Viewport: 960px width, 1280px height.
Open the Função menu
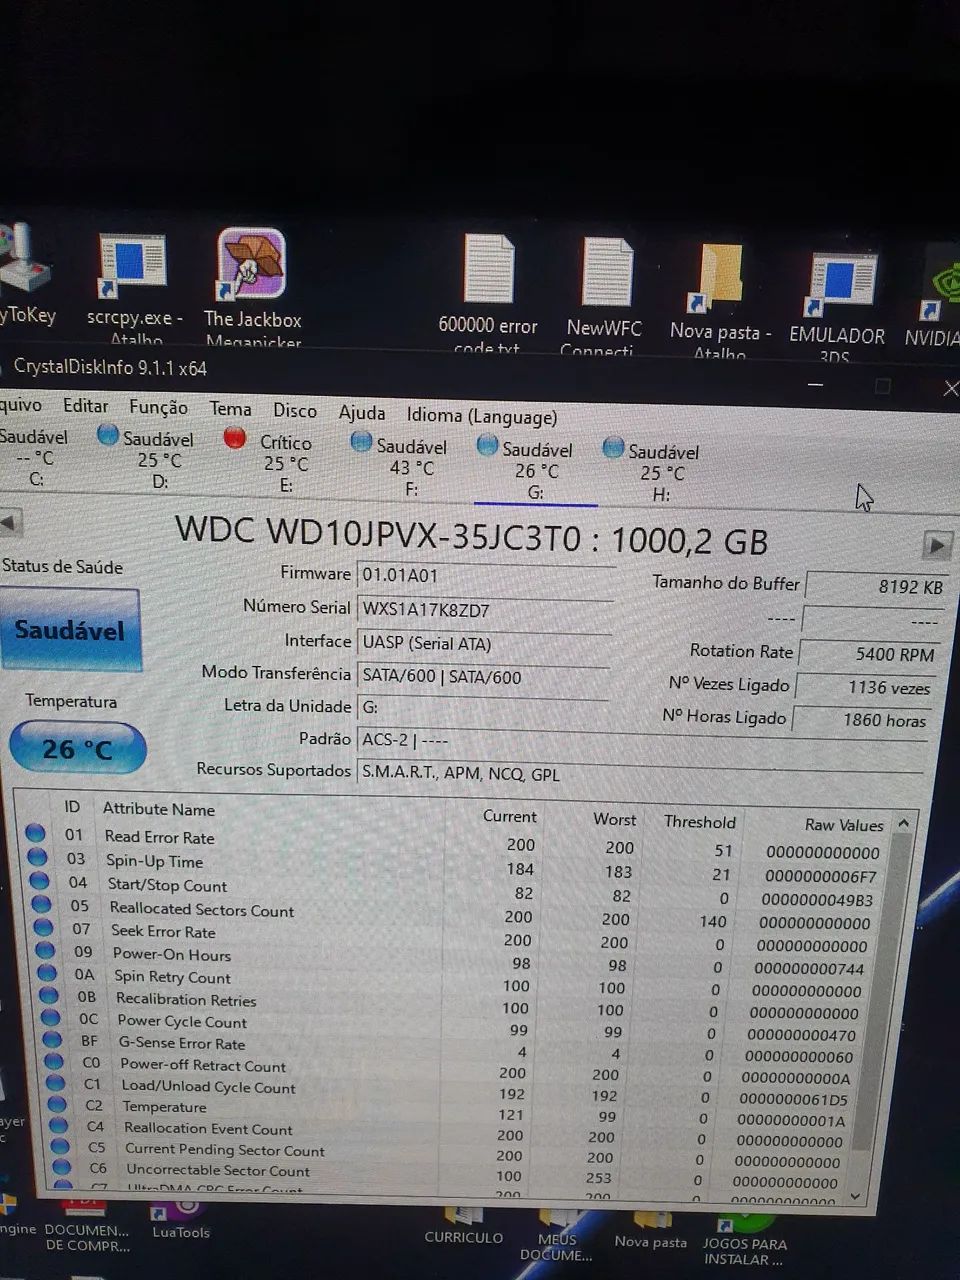158,407
